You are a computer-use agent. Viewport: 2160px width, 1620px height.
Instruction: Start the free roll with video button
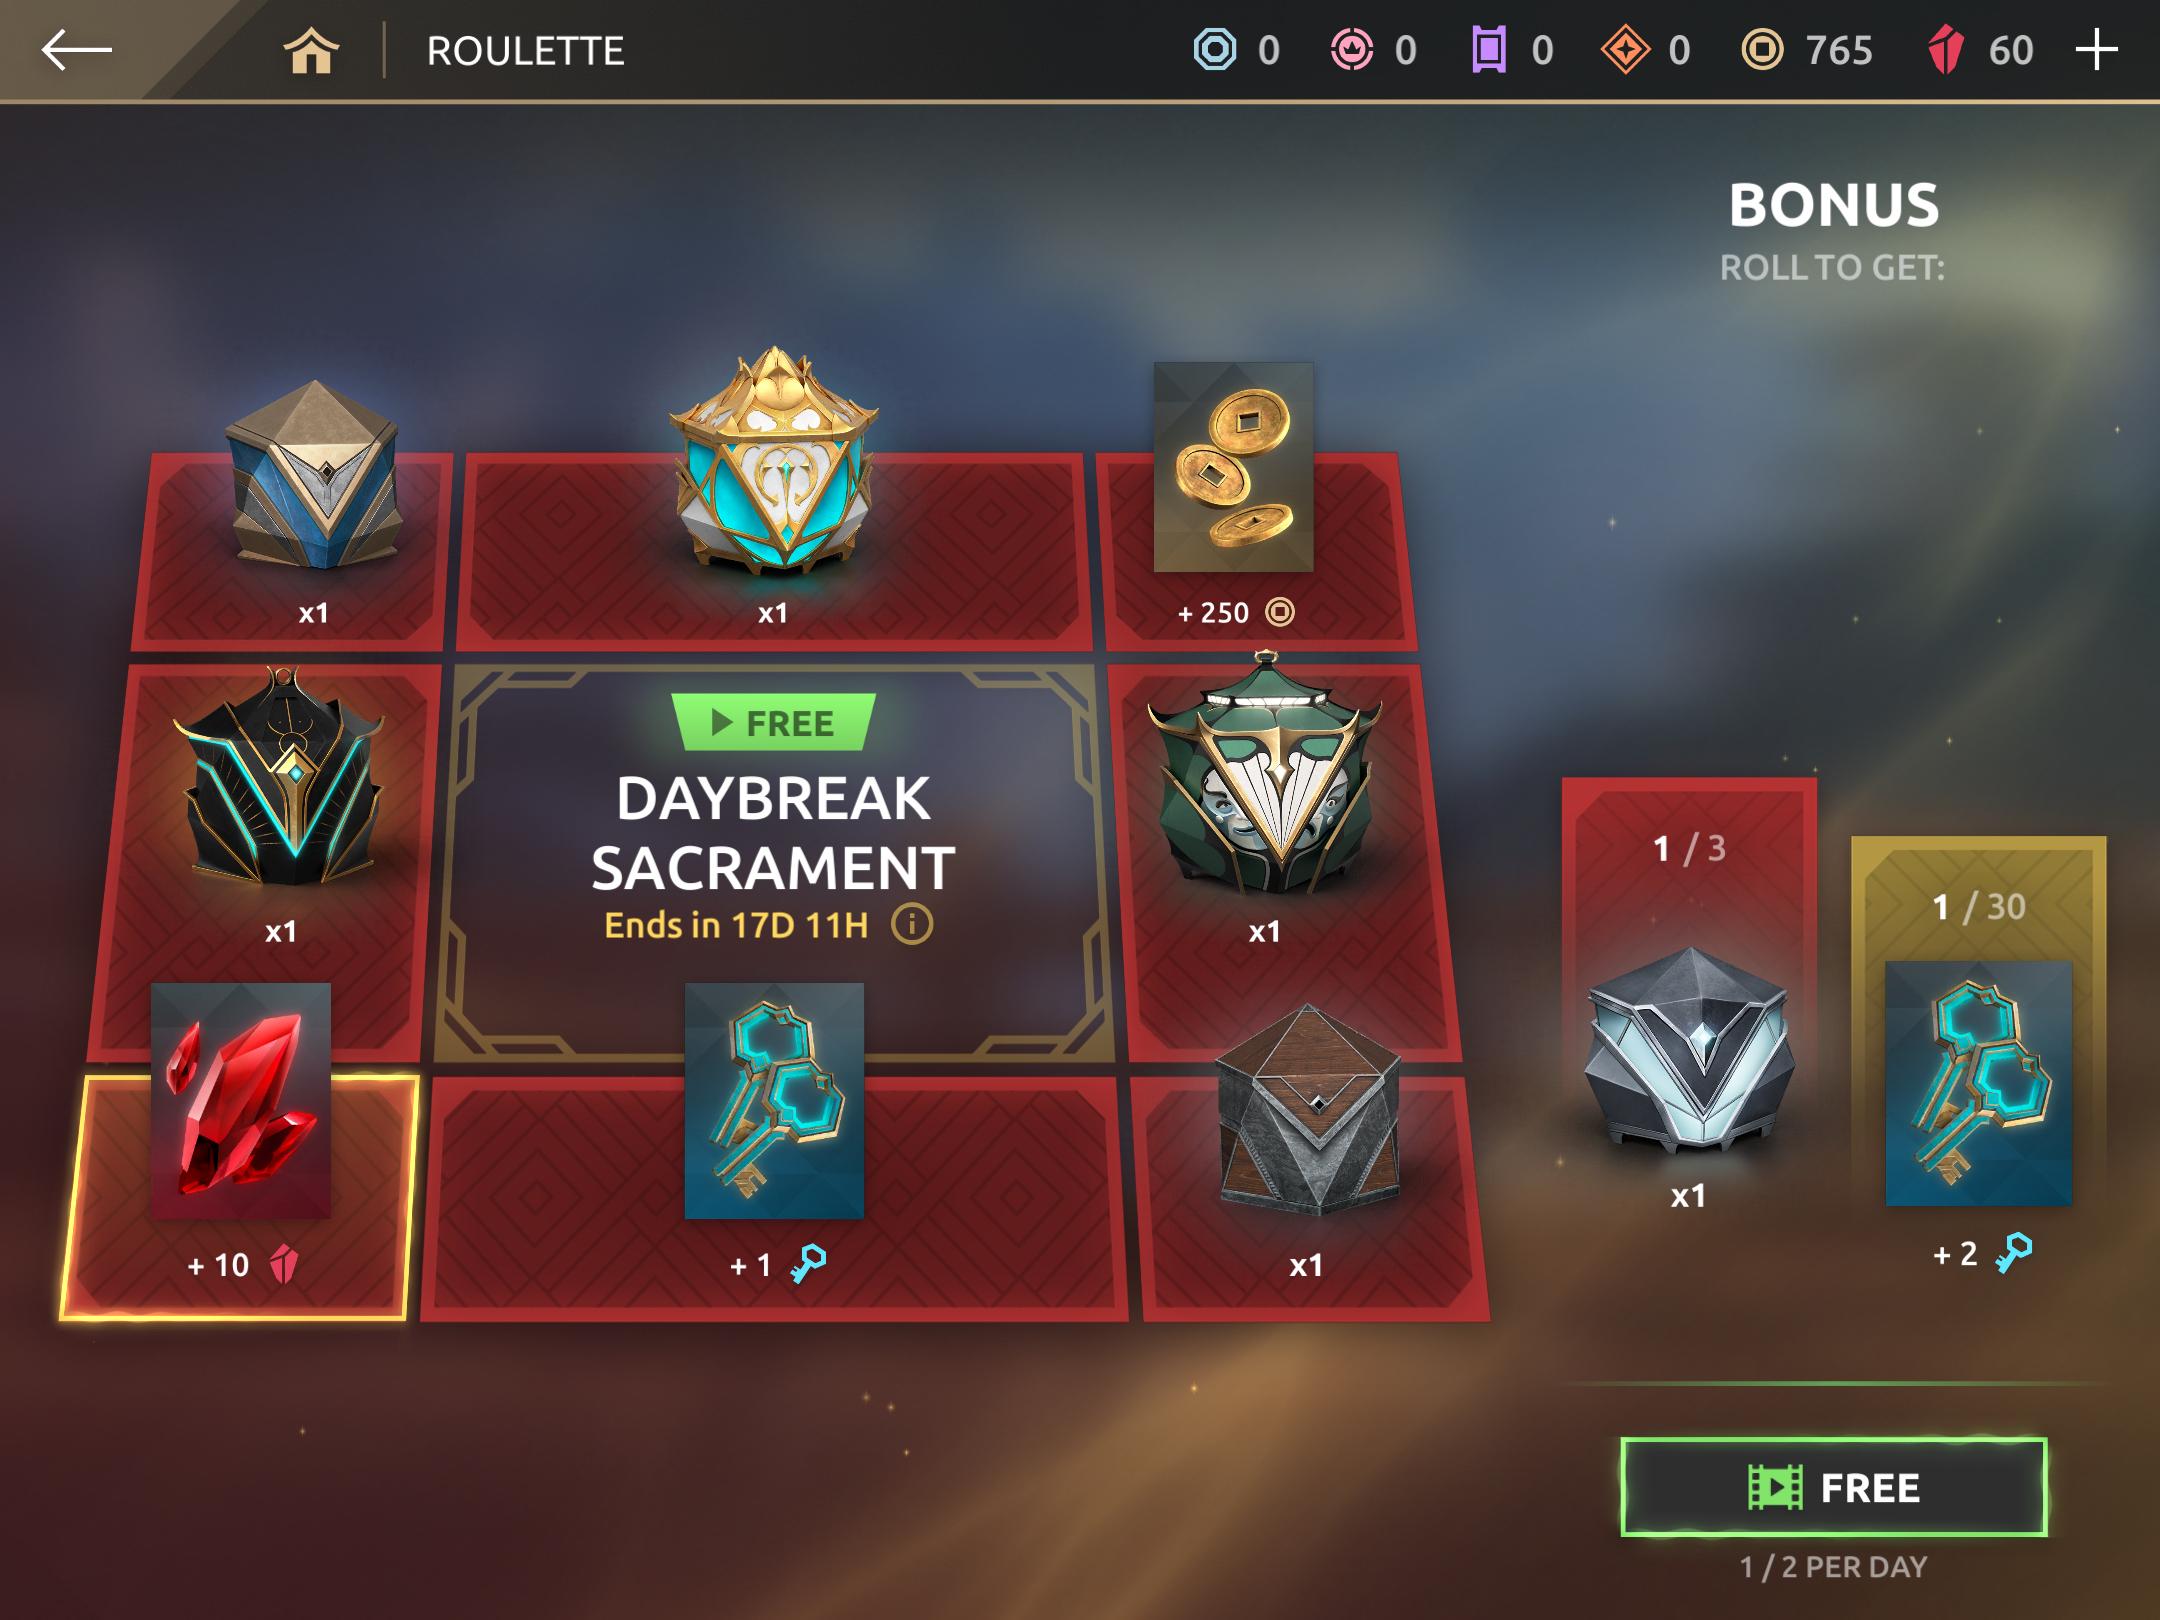coord(1833,1487)
